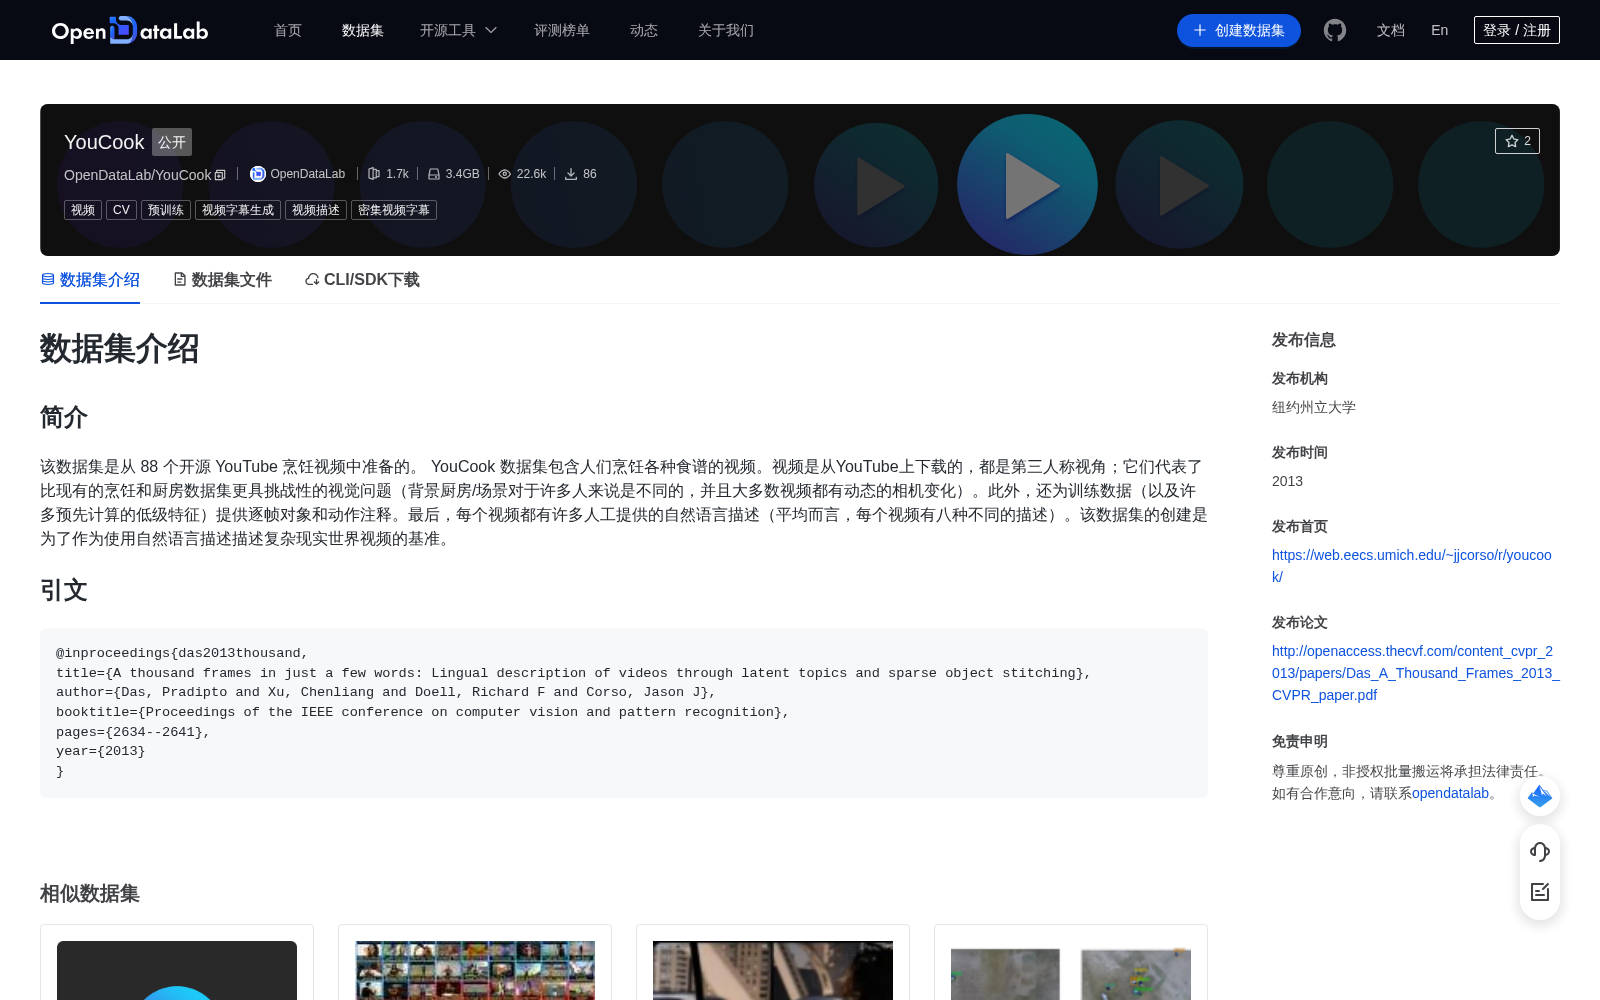This screenshot has height=1000, width=1600.
Task: Click the YouCook dataset title
Action: tap(104, 142)
